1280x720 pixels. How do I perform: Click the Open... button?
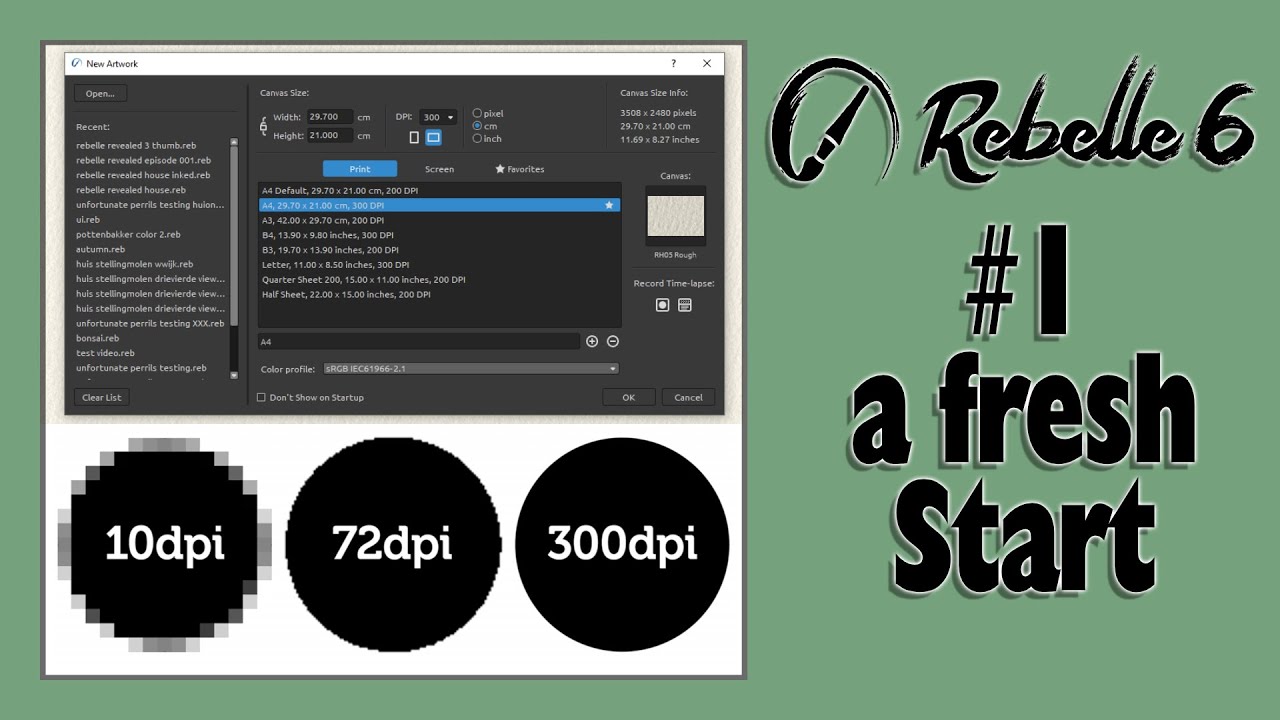100,94
